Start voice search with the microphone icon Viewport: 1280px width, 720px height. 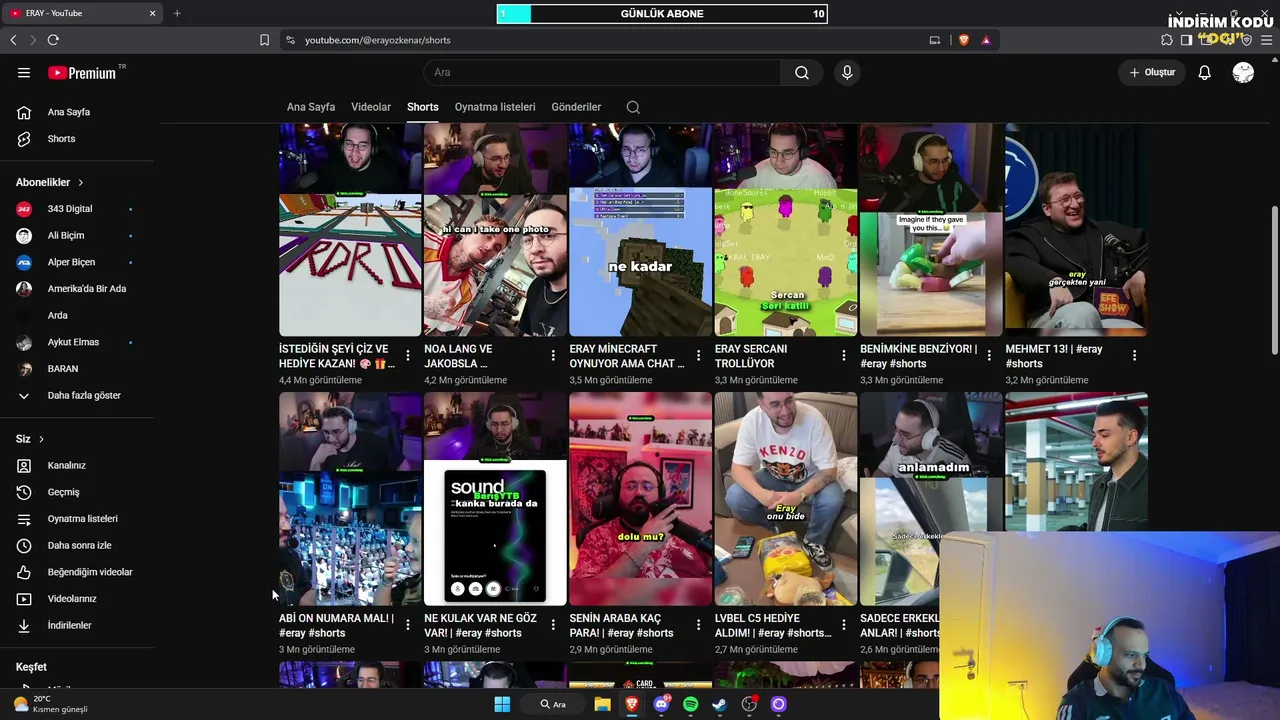(x=847, y=72)
